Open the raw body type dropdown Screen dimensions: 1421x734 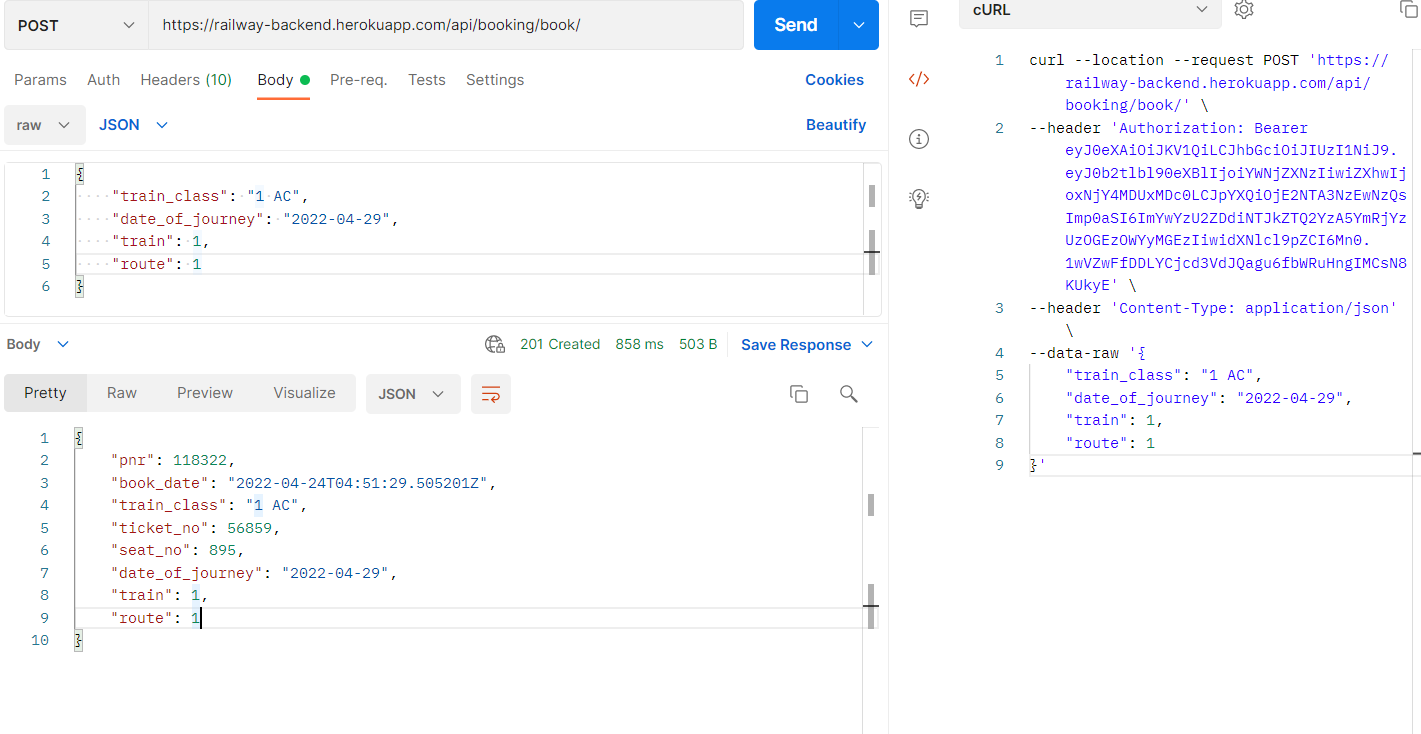click(x=44, y=125)
